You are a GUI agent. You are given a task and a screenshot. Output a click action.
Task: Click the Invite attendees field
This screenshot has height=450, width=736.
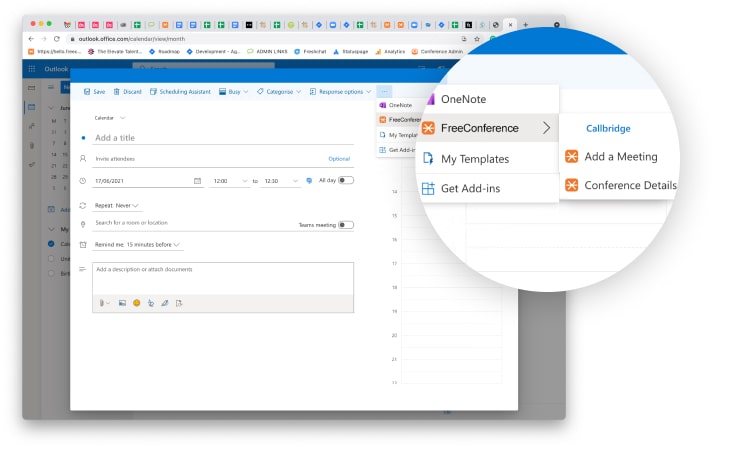pyautogui.click(x=209, y=159)
